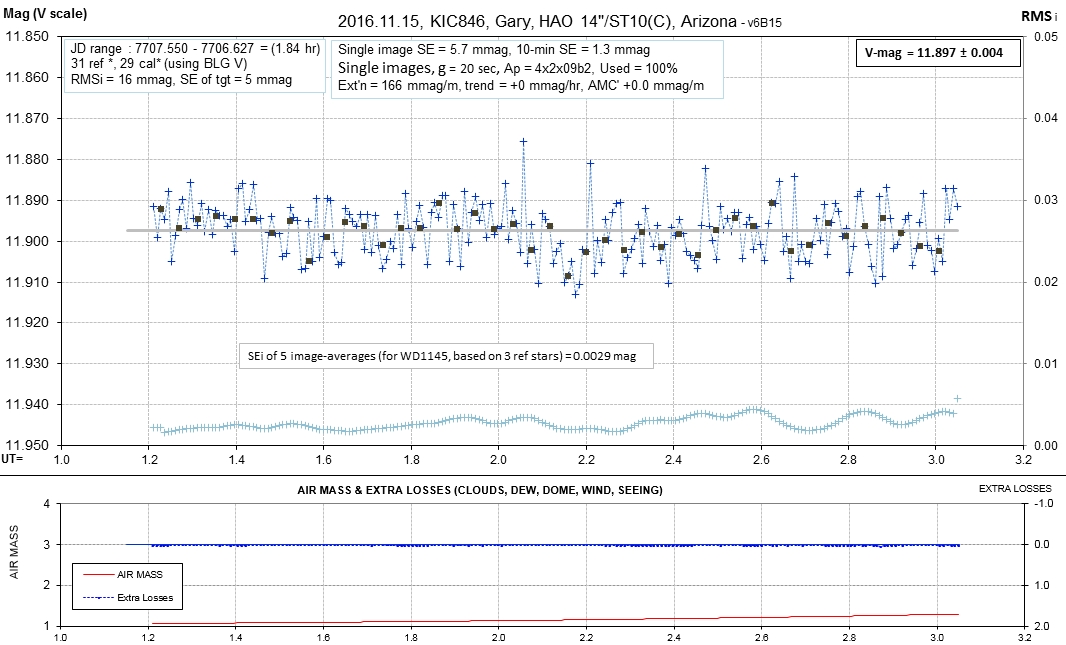Screen dimensions: 1066x645
Task: Click the 'RMS i' axis label
Action: (x=1039, y=16)
